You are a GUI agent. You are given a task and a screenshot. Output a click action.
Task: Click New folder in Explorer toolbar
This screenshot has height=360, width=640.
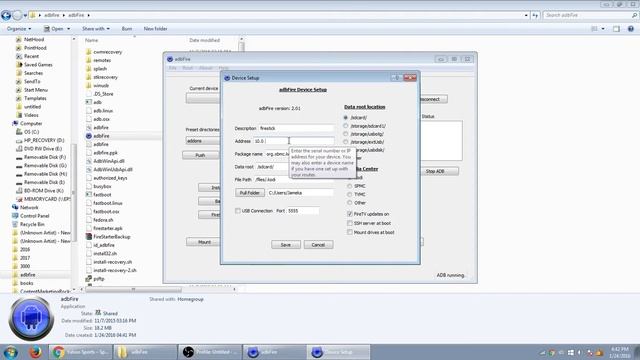[x=155, y=29]
